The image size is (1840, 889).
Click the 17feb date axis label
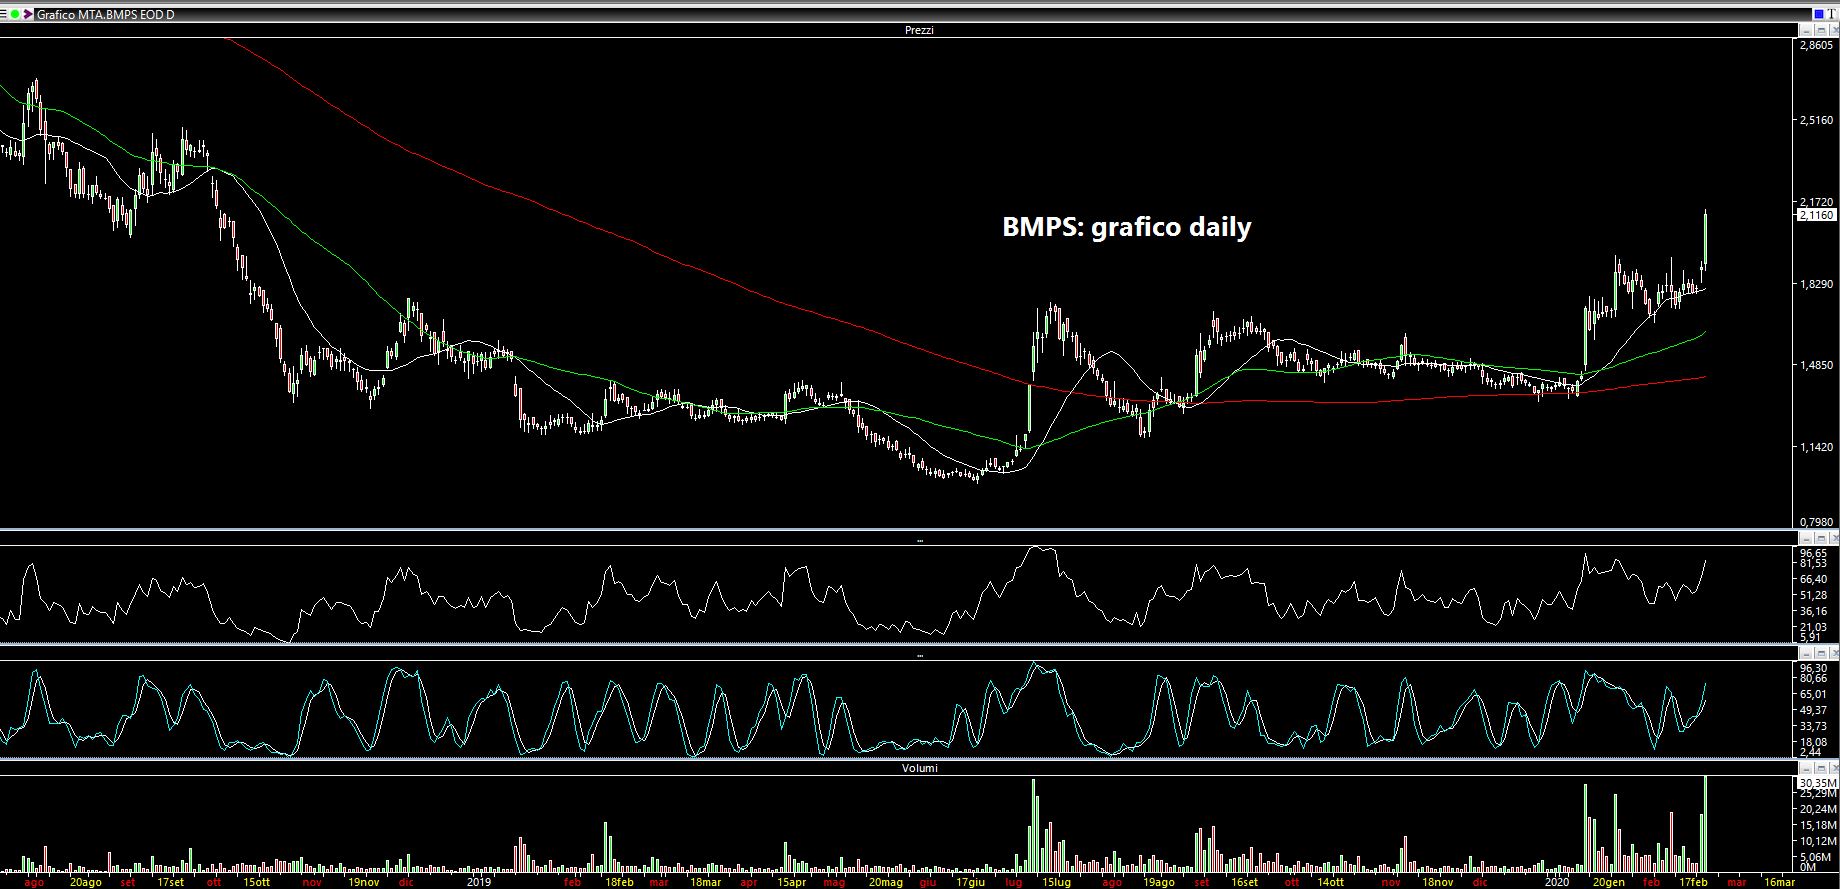pyautogui.click(x=1693, y=883)
